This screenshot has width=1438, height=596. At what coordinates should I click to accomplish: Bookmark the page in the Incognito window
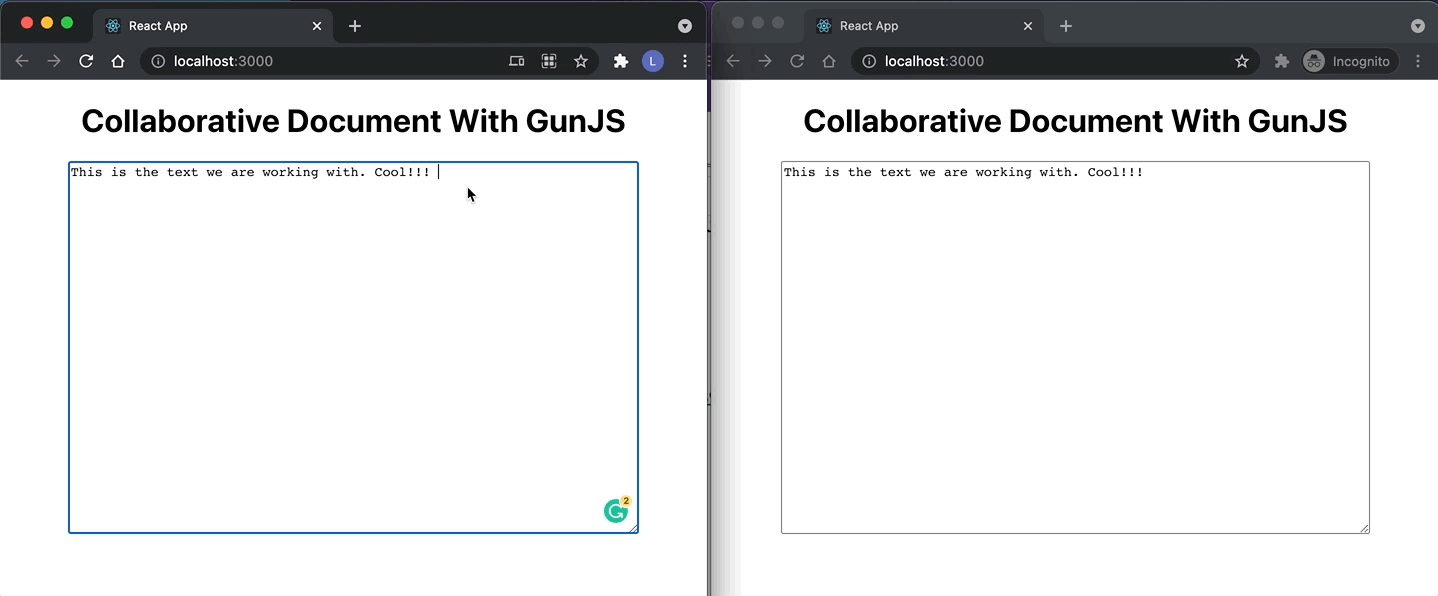(x=1242, y=61)
